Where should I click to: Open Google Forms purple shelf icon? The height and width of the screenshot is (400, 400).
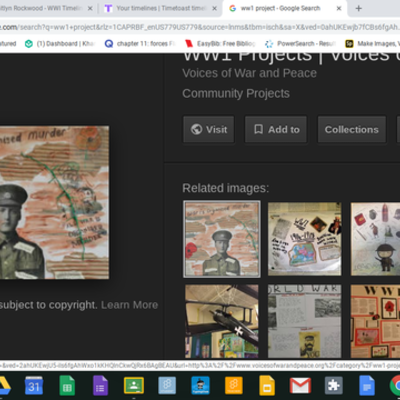pyautogui.click(x=100, y=386)
